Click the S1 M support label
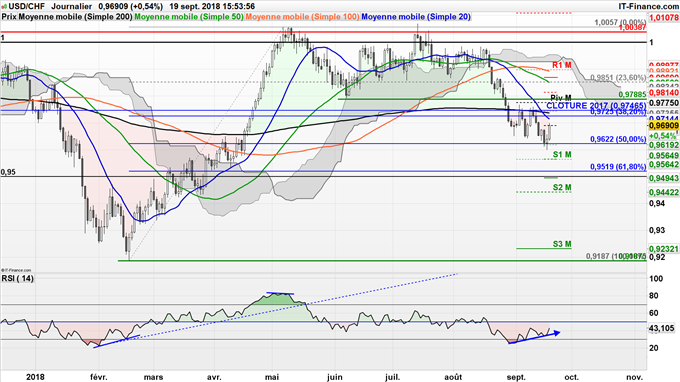 tap(562, 154)
